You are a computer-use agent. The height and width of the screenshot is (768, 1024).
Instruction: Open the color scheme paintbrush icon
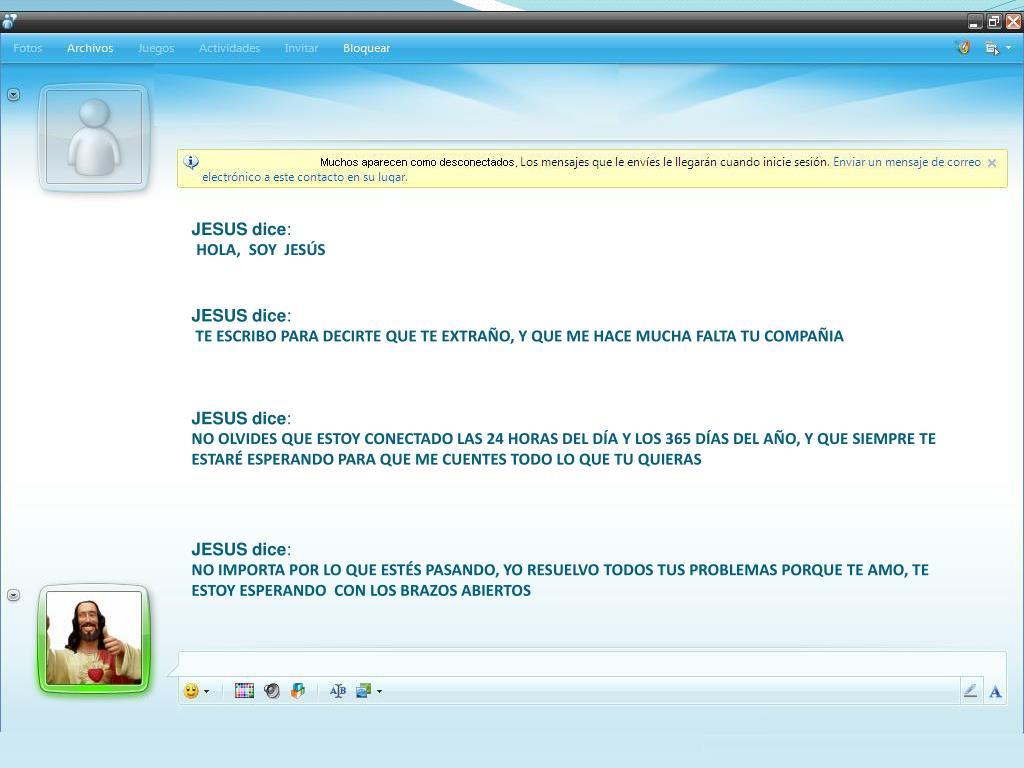click(x=964, y=47)
